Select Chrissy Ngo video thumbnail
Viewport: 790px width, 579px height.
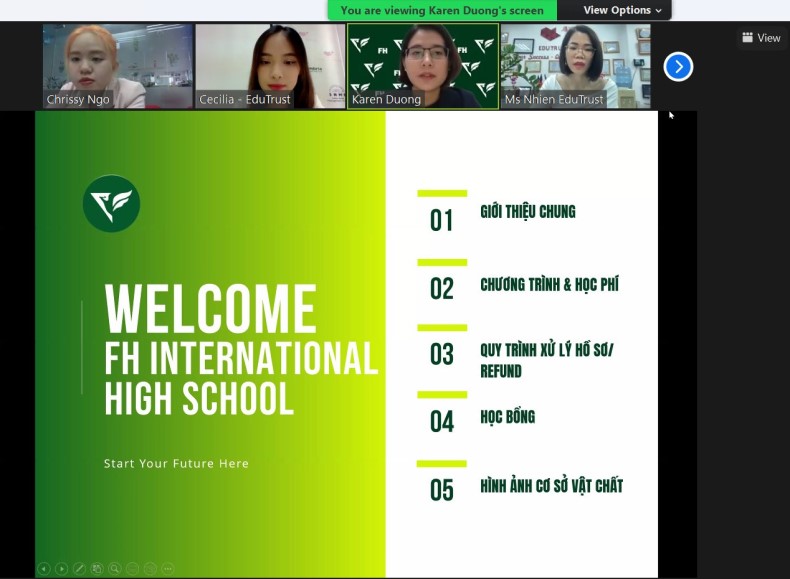tap(118, 66)
